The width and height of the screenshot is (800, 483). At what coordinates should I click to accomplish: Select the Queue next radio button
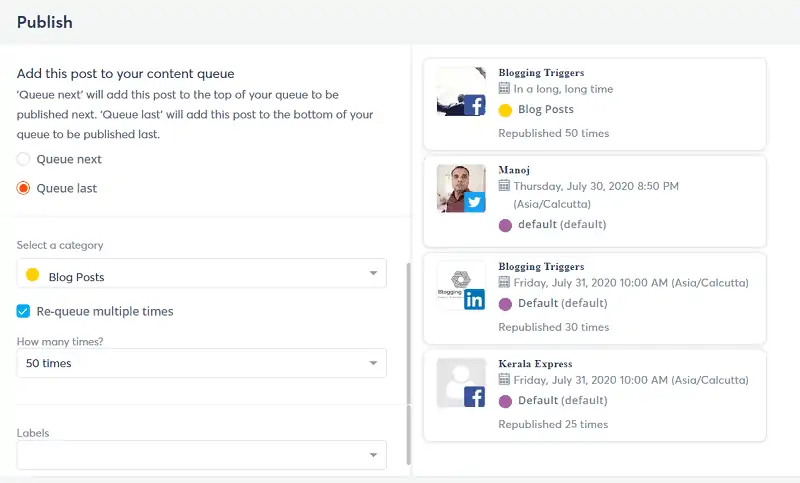(x=23, y=159)
